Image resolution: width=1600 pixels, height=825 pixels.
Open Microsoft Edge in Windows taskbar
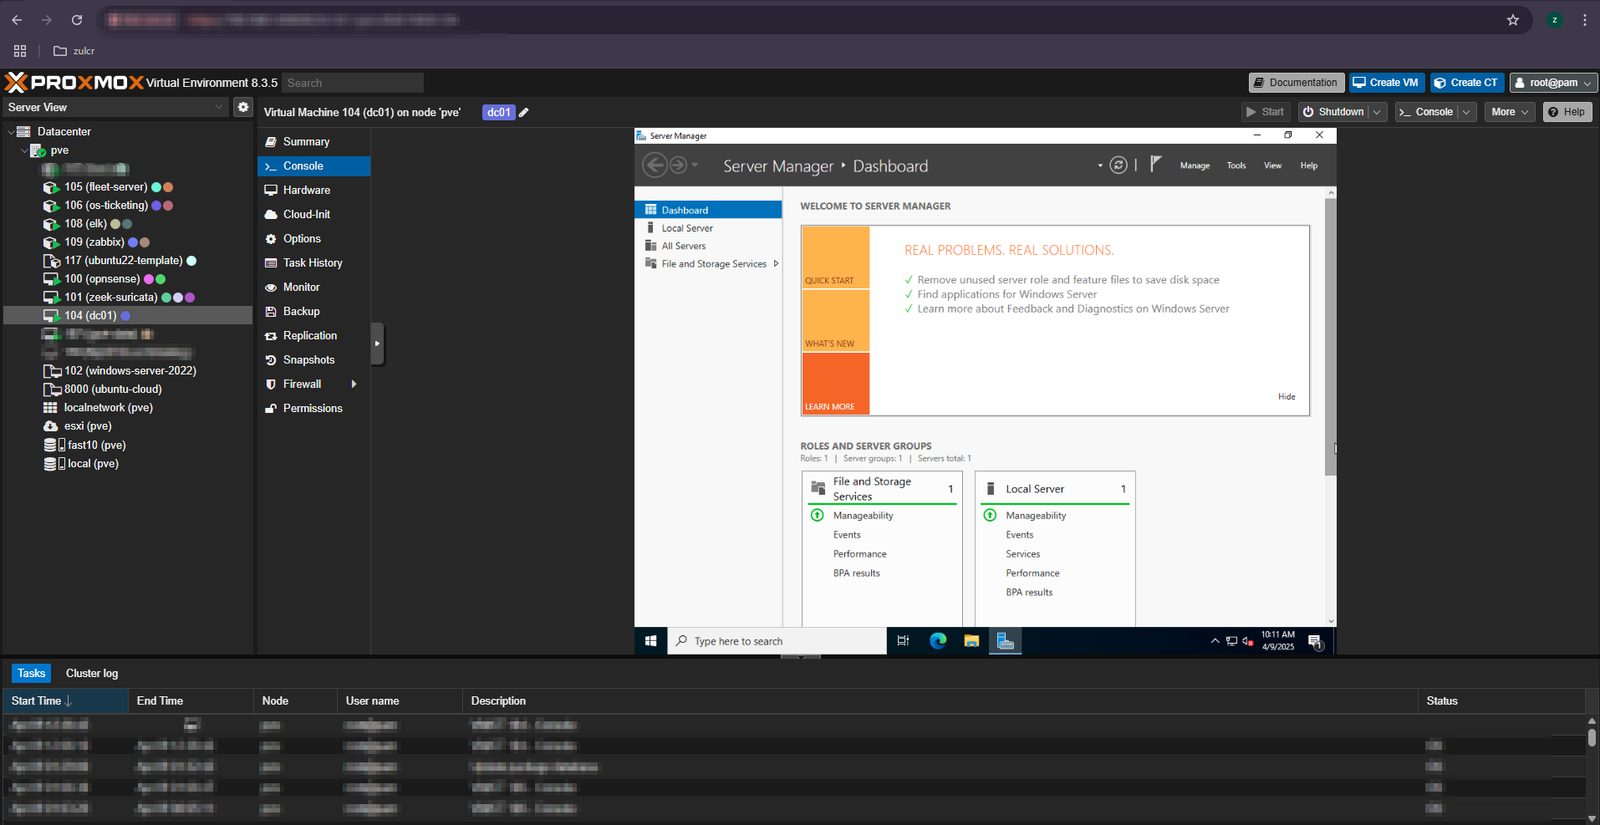point(938,641)
